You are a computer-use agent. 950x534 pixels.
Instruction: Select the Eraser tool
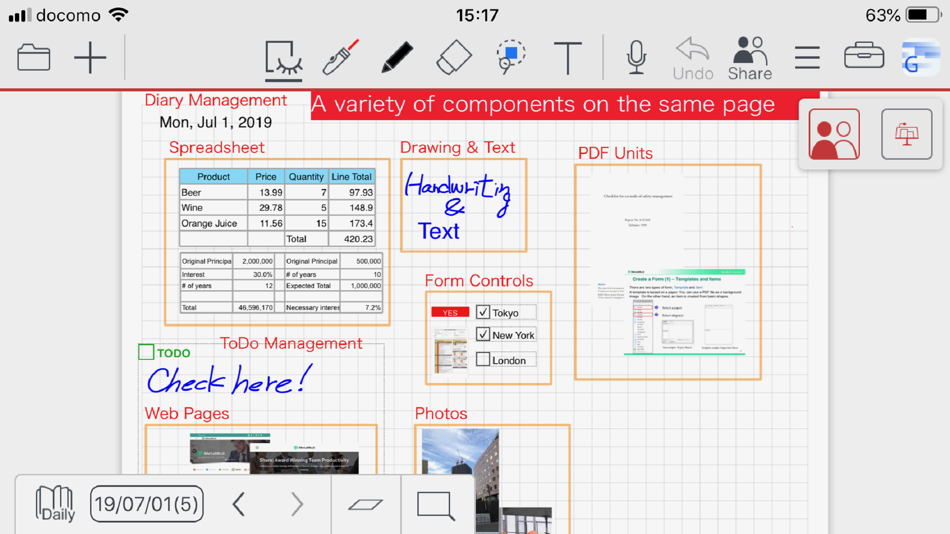click(x=454, y=58)
